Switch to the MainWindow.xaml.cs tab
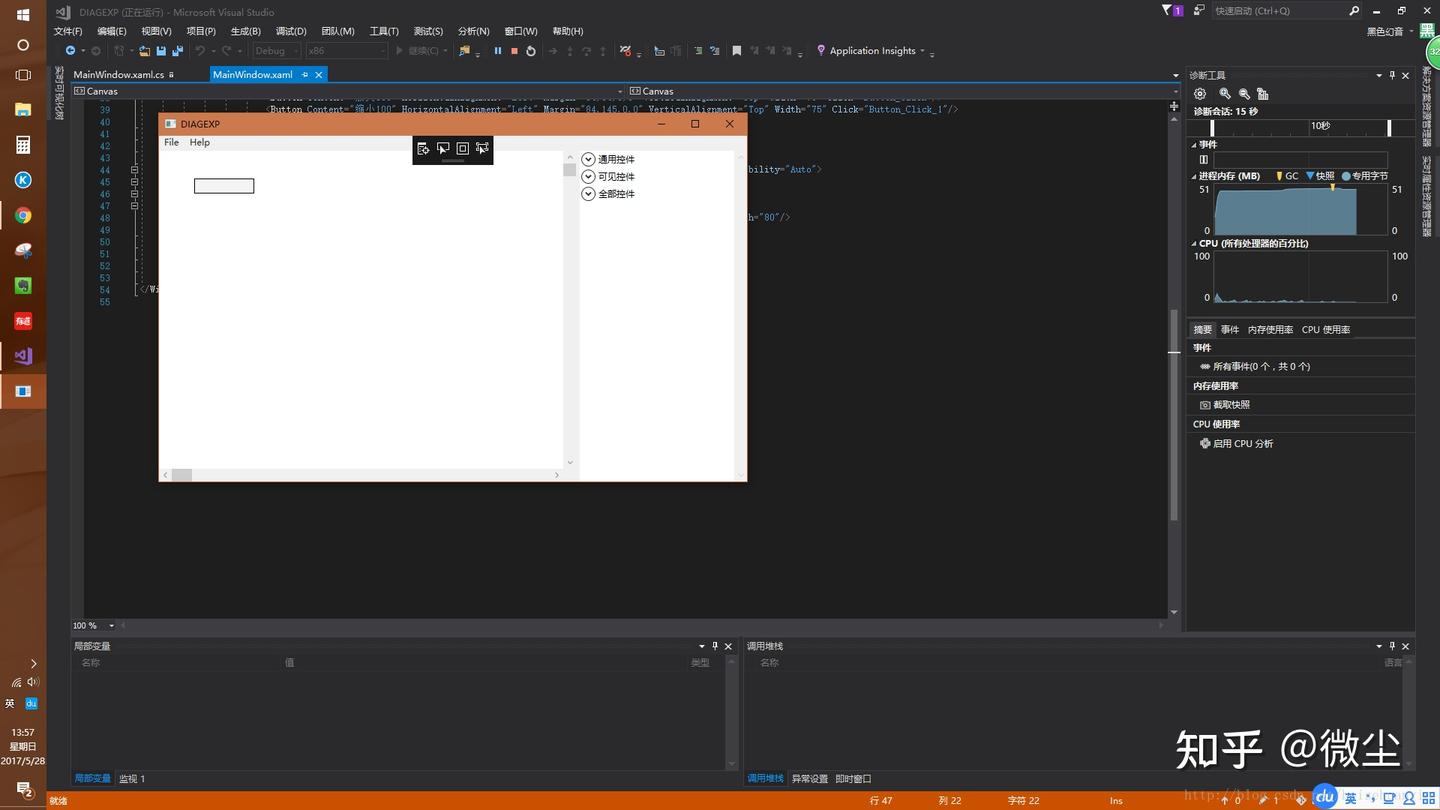 point(118,75)
